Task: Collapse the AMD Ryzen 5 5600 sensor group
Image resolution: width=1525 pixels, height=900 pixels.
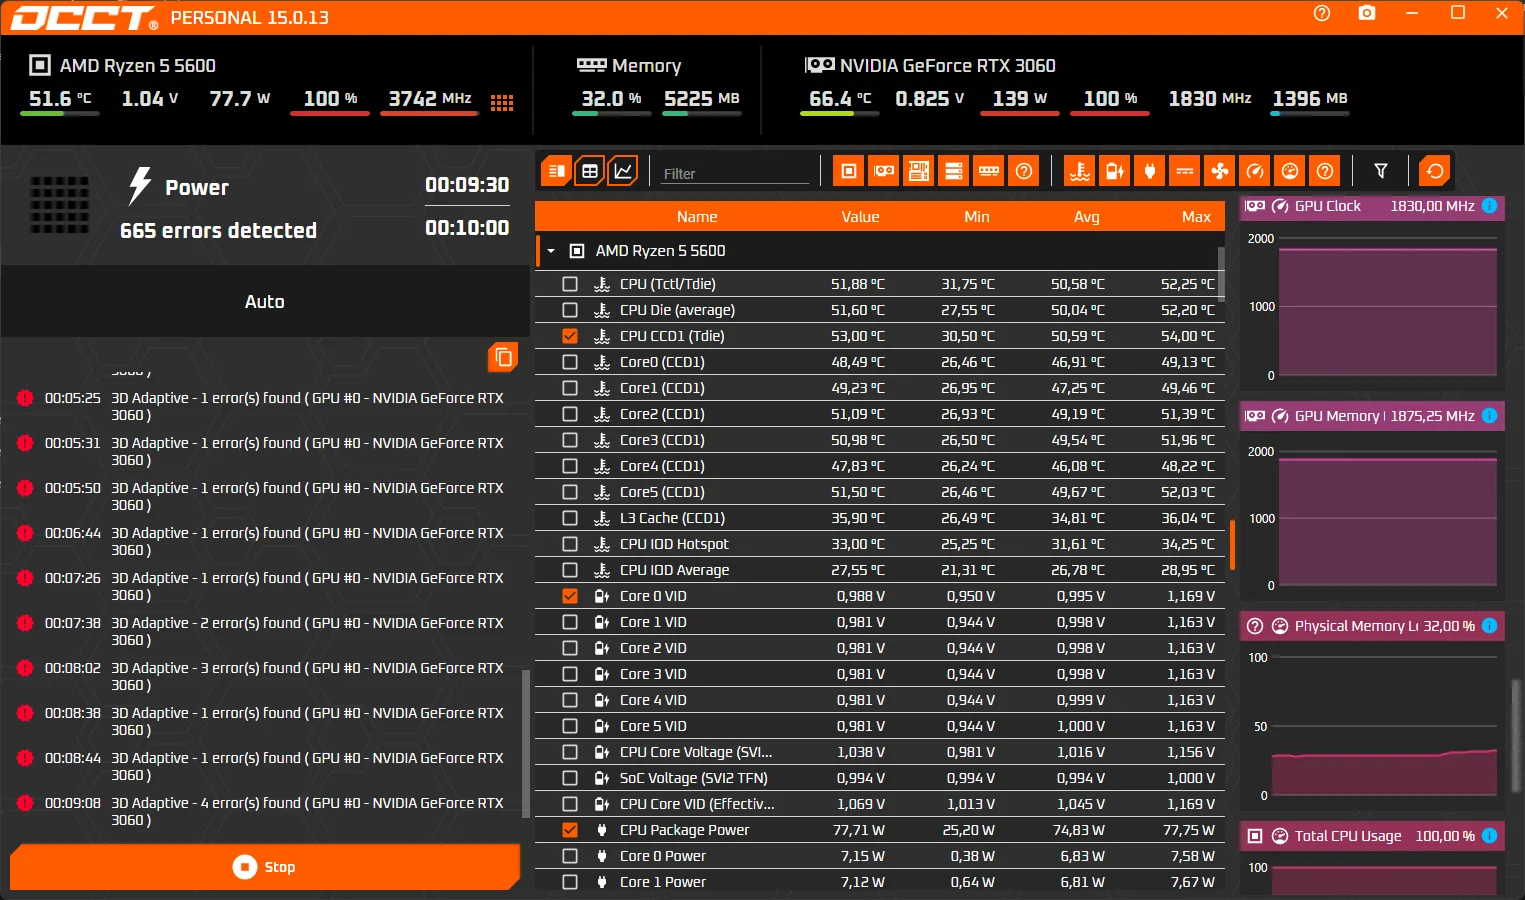Action: pos(551,251)
